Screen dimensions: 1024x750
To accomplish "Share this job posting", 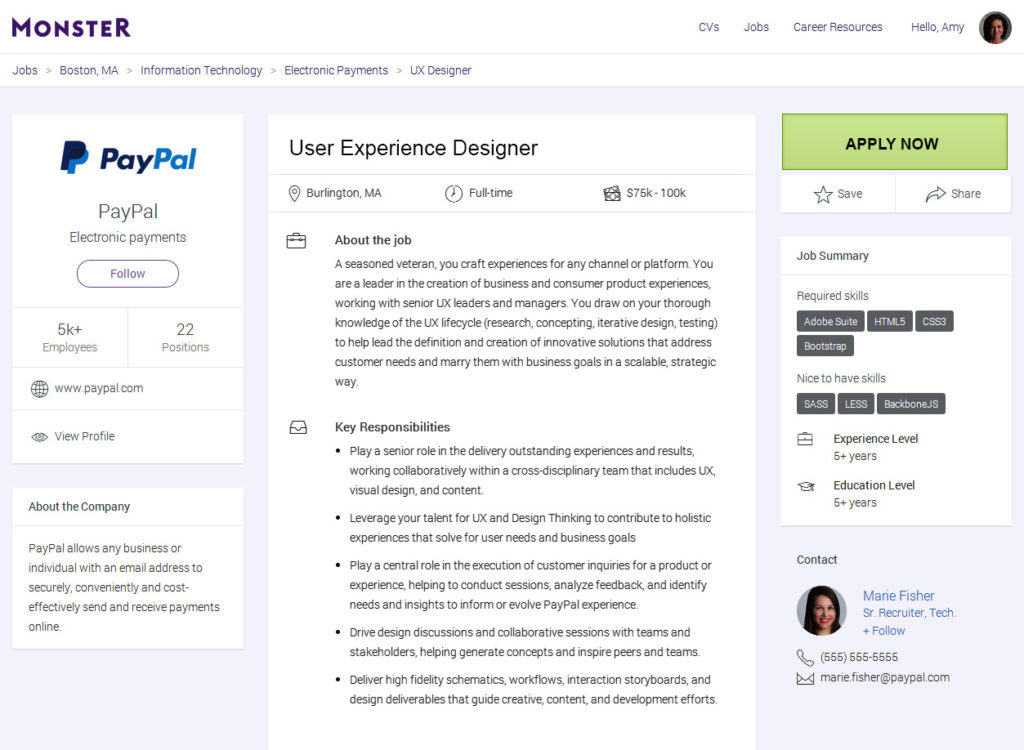I will (953, 194).
